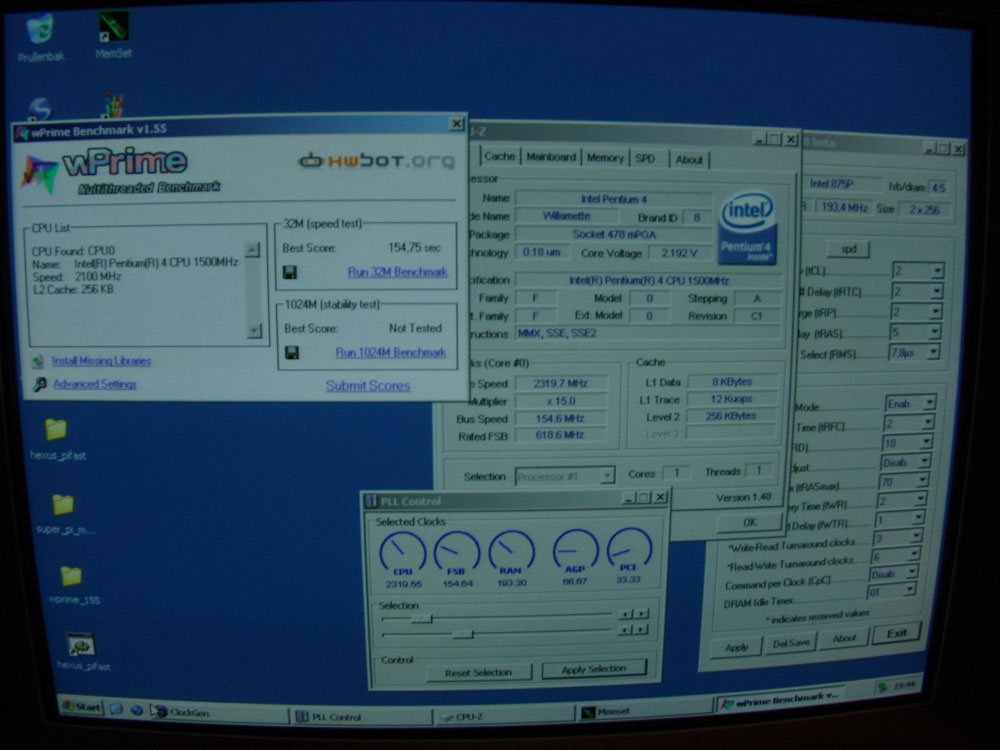Click the Advanced Settings magnifier icon

[40, 384]
